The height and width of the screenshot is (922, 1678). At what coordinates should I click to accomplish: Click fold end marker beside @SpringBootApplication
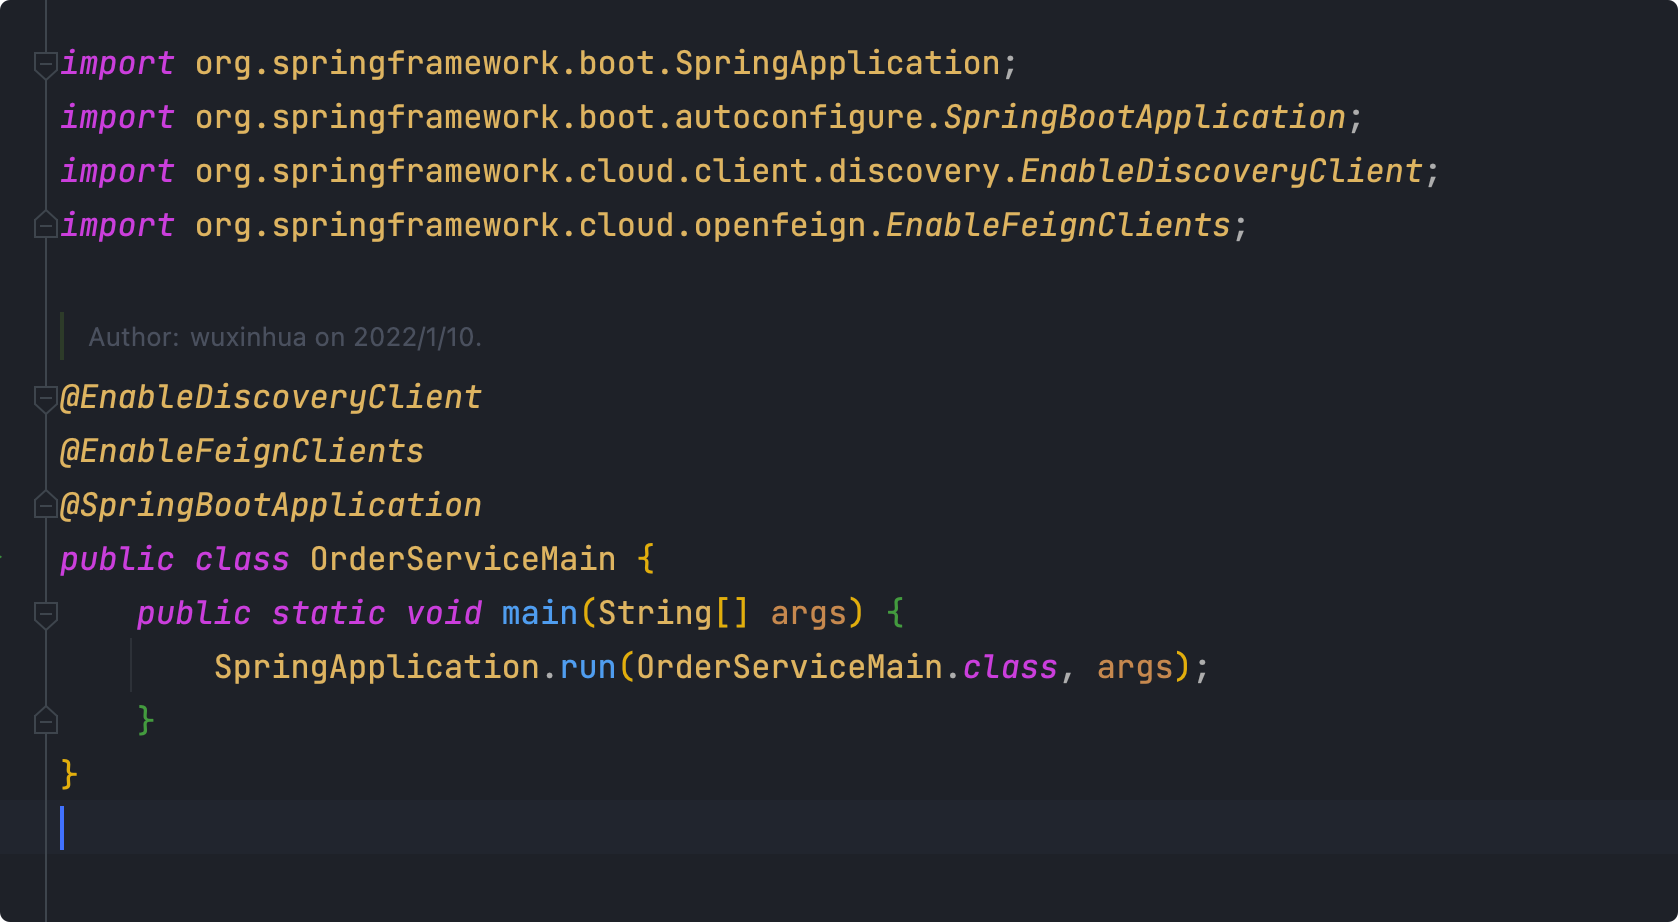coord(46,505)
